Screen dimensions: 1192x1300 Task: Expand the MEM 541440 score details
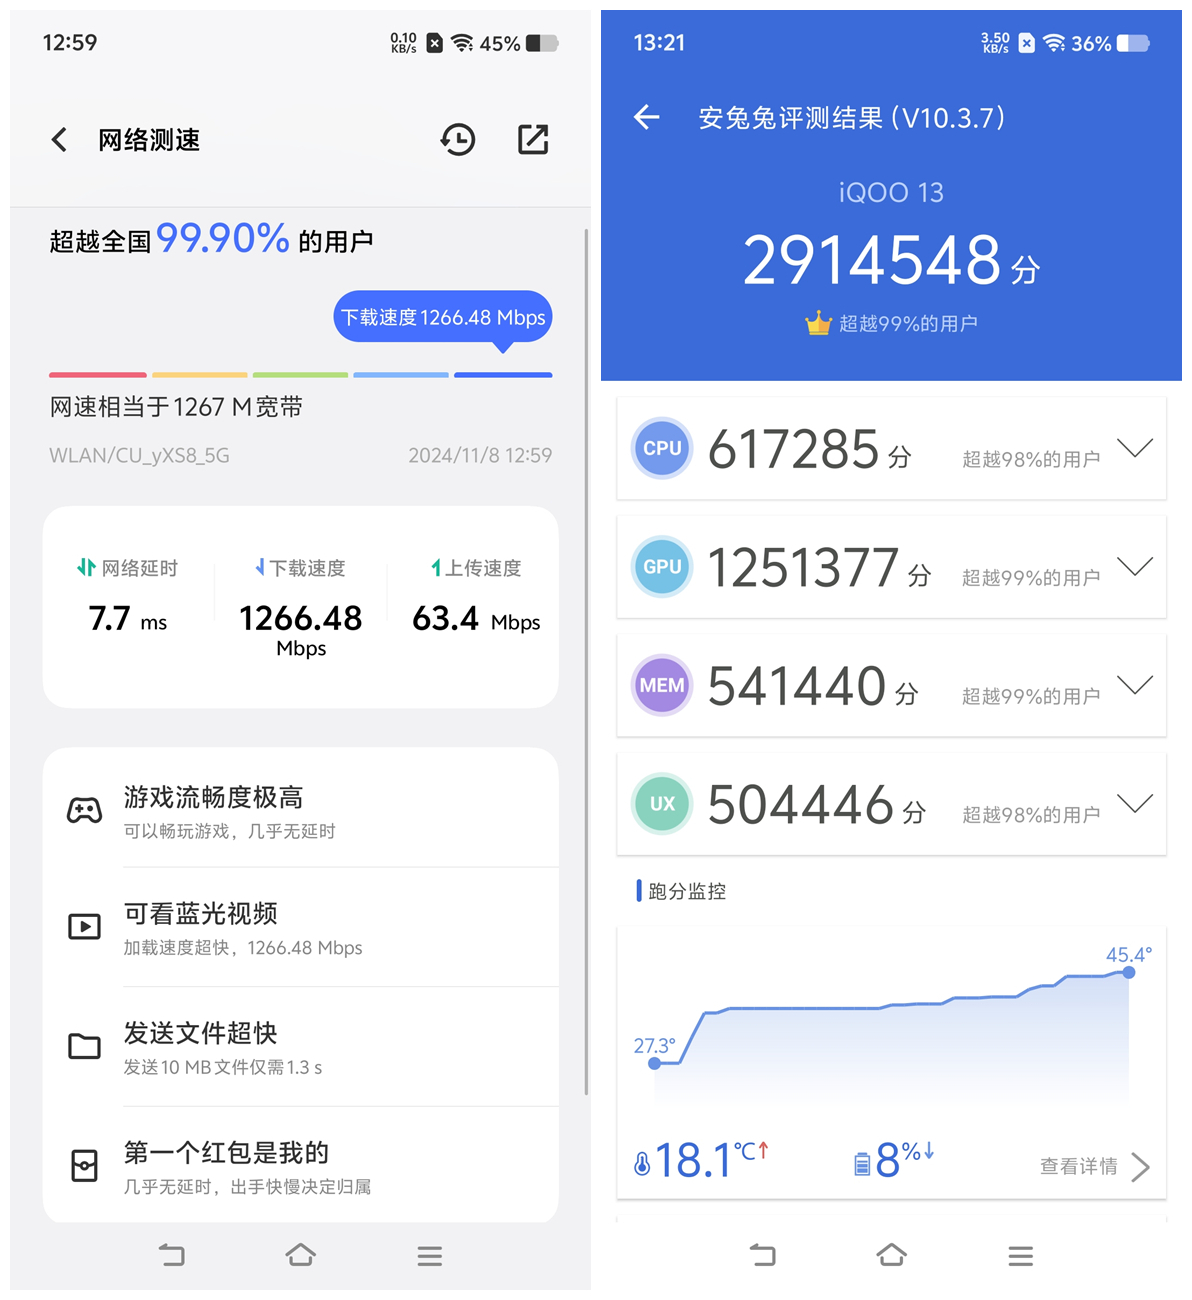(1135, 685)
